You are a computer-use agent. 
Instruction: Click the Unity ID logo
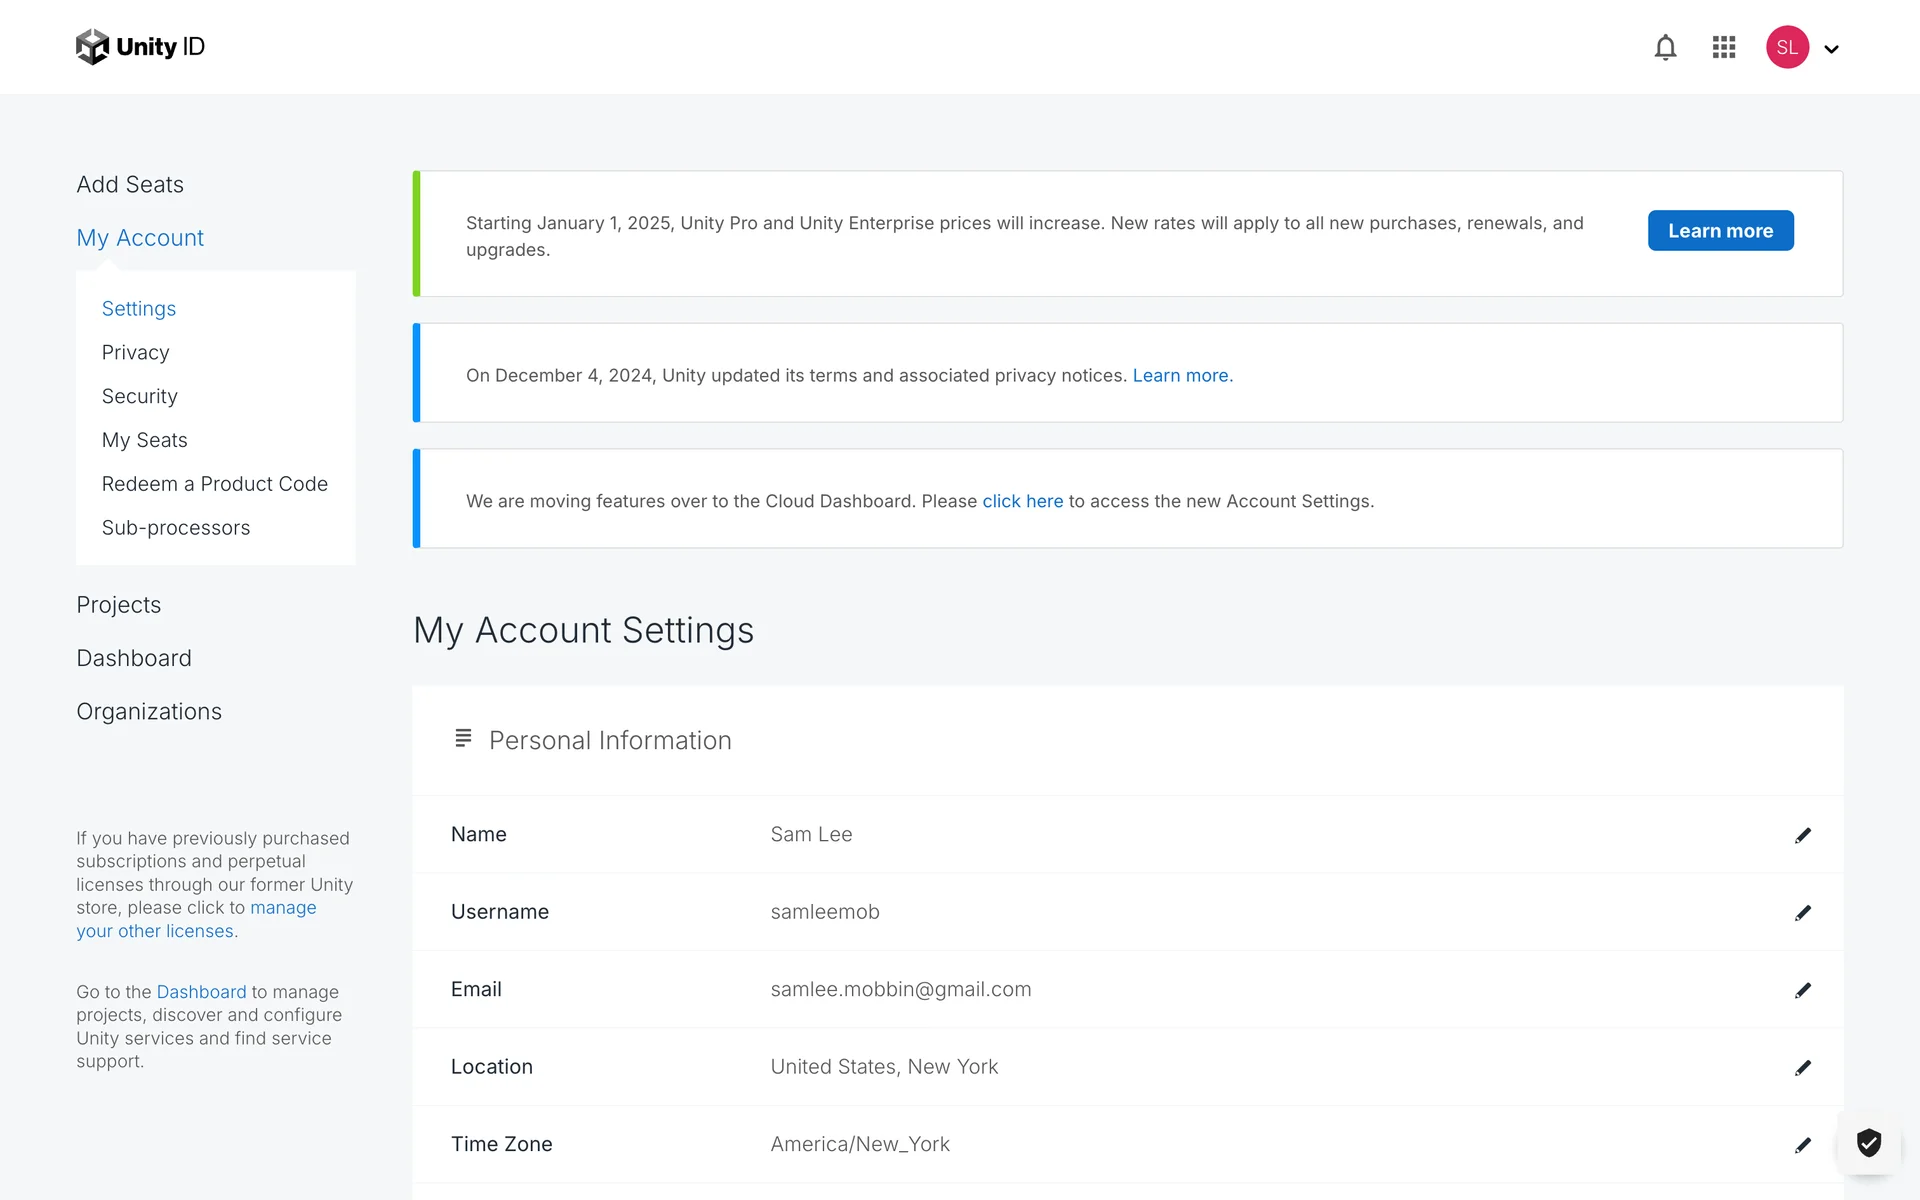[141, 47]
